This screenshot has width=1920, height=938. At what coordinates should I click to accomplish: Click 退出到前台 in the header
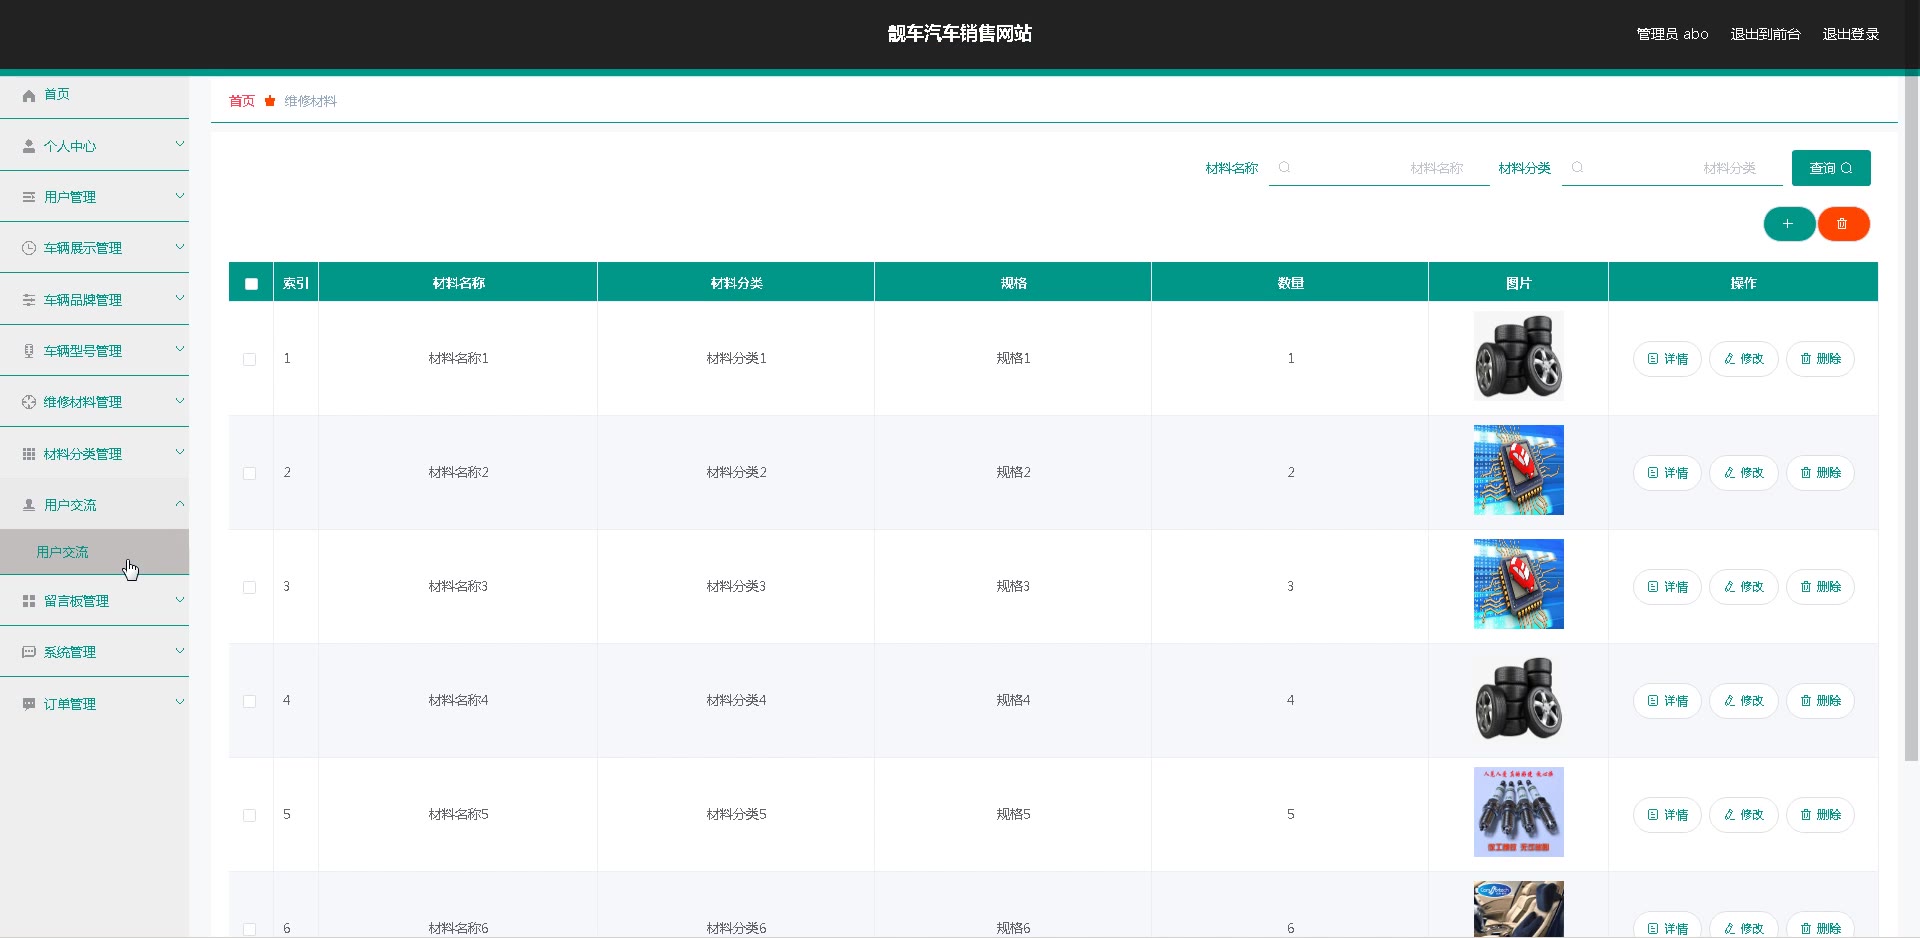[x=1765, y=34]
